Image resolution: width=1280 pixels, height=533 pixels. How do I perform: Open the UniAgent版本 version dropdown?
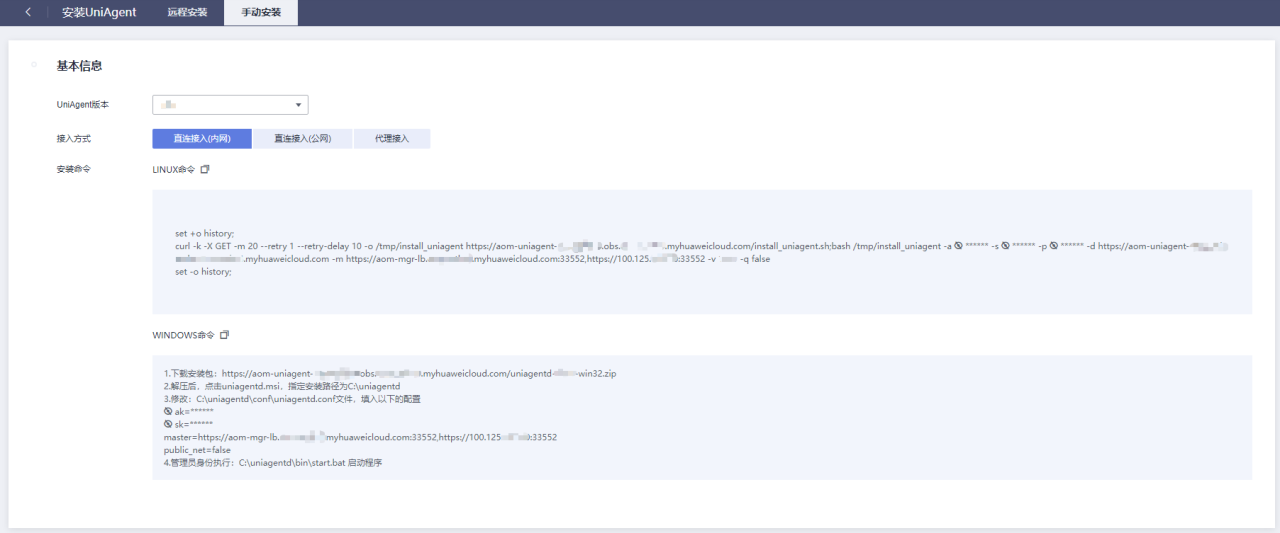point(229,105)
